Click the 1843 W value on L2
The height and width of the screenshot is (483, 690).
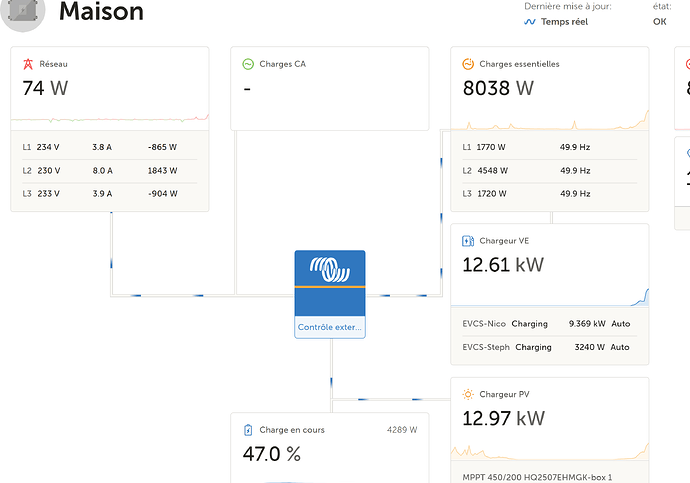pos(162,170)
